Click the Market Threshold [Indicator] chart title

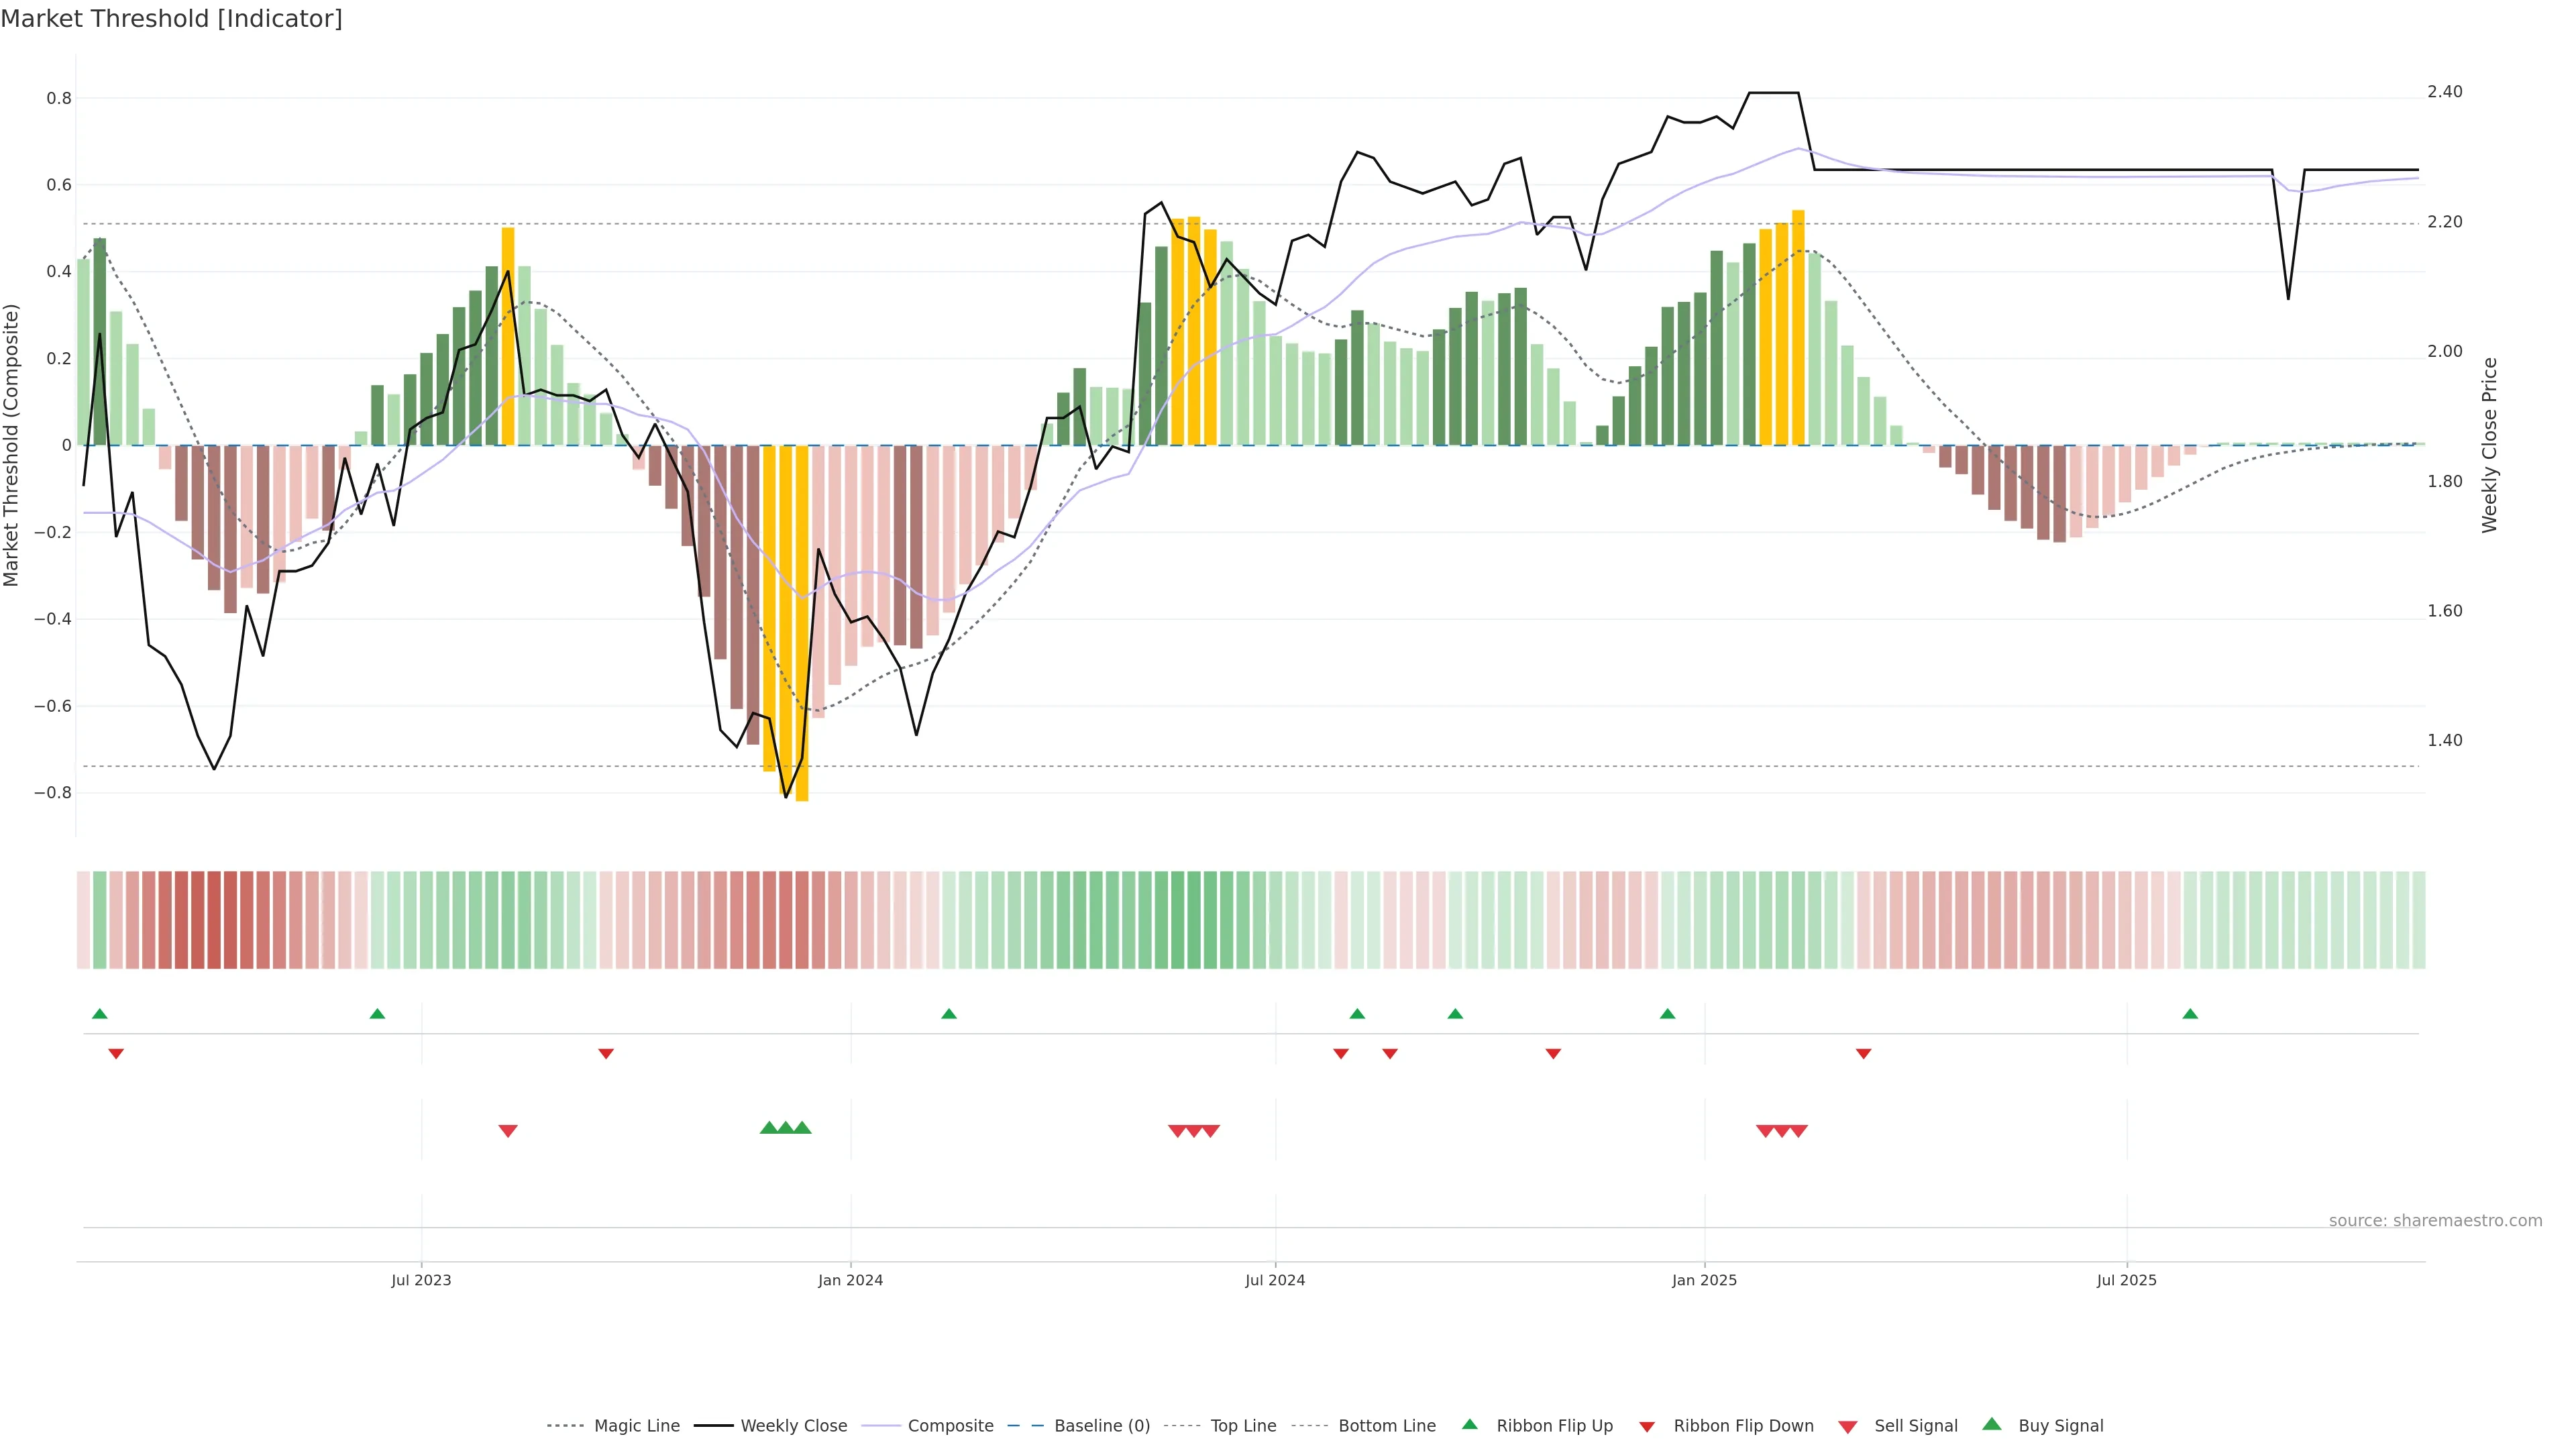click(x=171, y=19)
